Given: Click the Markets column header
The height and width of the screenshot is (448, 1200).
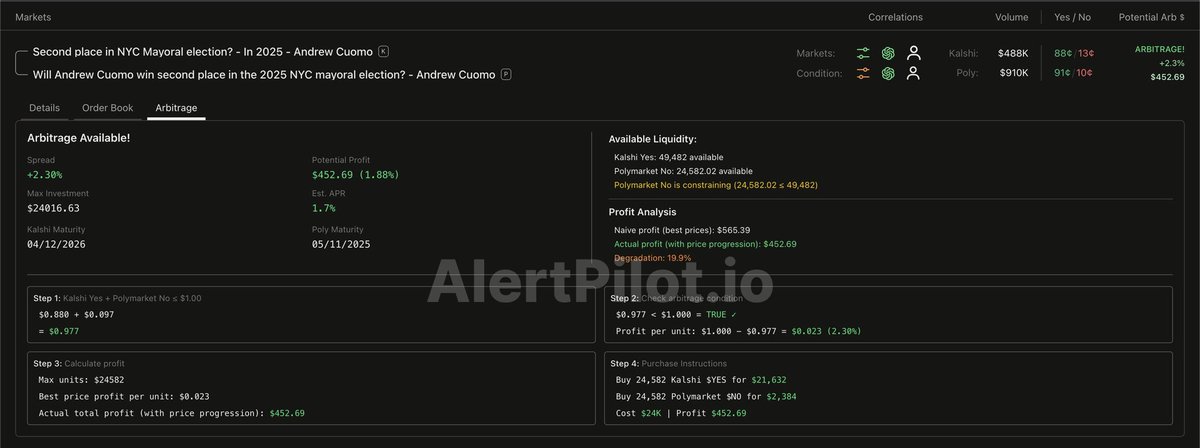Looking at the screenshot, I should pyautogui.click(x=34, y=17).
